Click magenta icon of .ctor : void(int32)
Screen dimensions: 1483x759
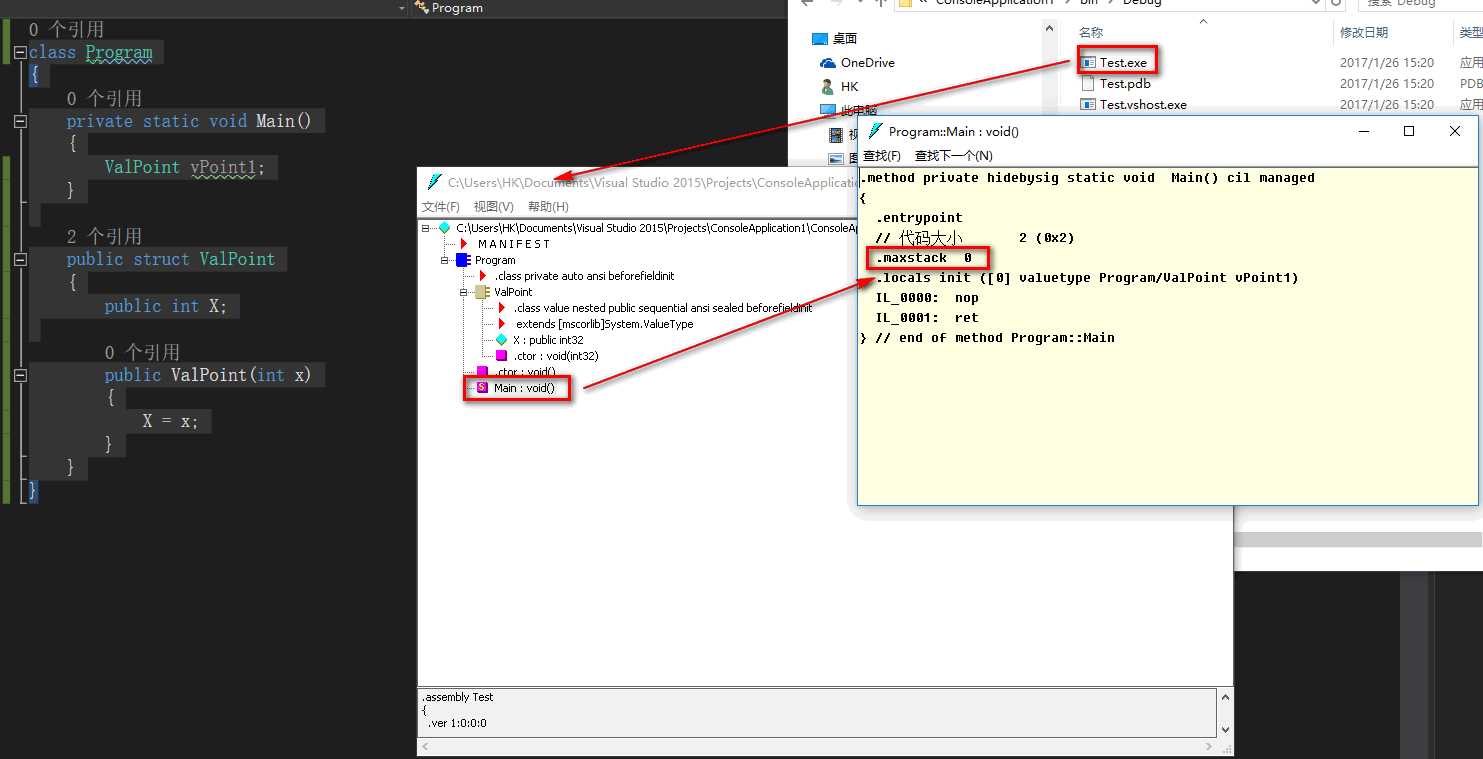(x=502, y=356)
